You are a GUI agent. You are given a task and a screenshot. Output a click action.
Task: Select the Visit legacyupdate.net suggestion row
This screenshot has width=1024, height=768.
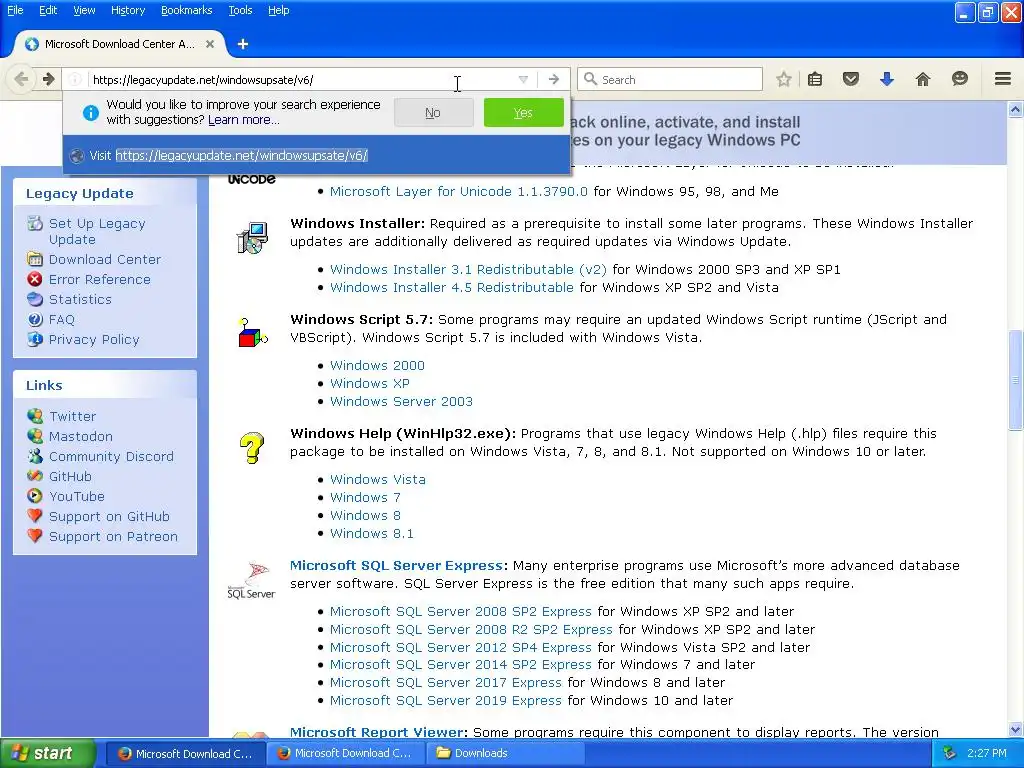(317, 155)
